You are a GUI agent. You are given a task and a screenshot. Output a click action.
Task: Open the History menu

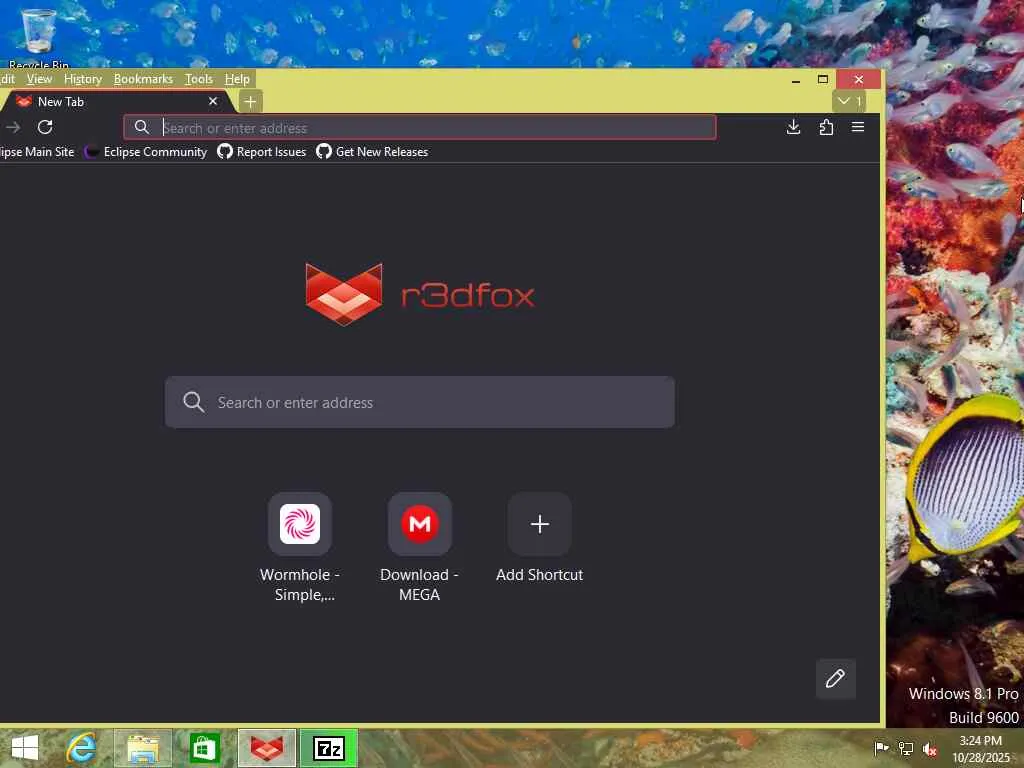pos(83,79)
